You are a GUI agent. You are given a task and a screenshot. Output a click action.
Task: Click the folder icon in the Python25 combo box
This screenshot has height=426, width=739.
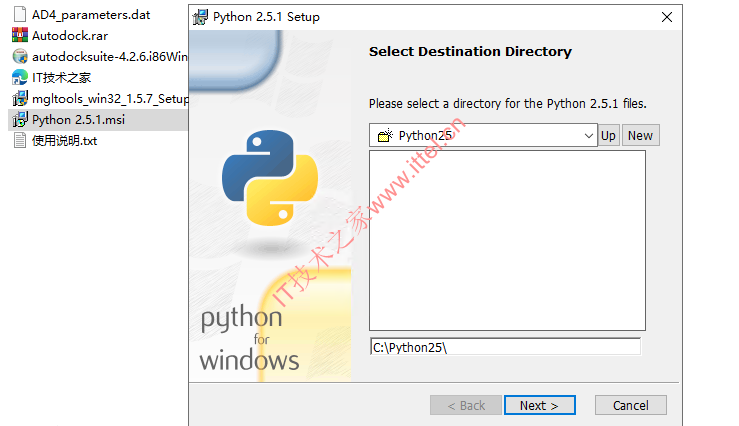(x=385, y=136)
